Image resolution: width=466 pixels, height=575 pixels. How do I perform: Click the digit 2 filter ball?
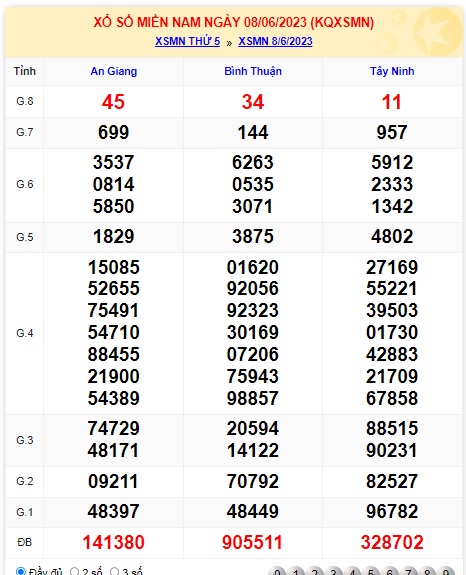(x=315, y=571)
